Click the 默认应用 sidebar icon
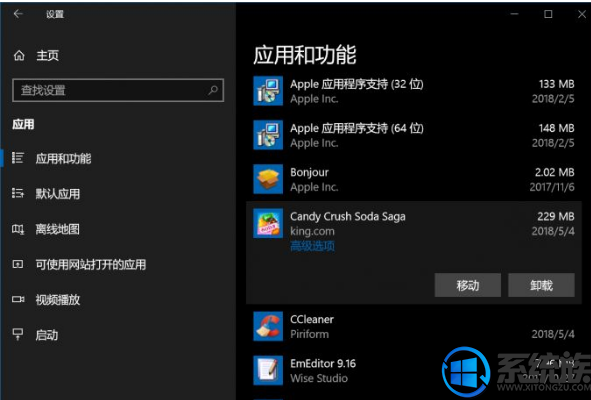The height and width of the screenshot is (400, 591). [x=18, y=193]
